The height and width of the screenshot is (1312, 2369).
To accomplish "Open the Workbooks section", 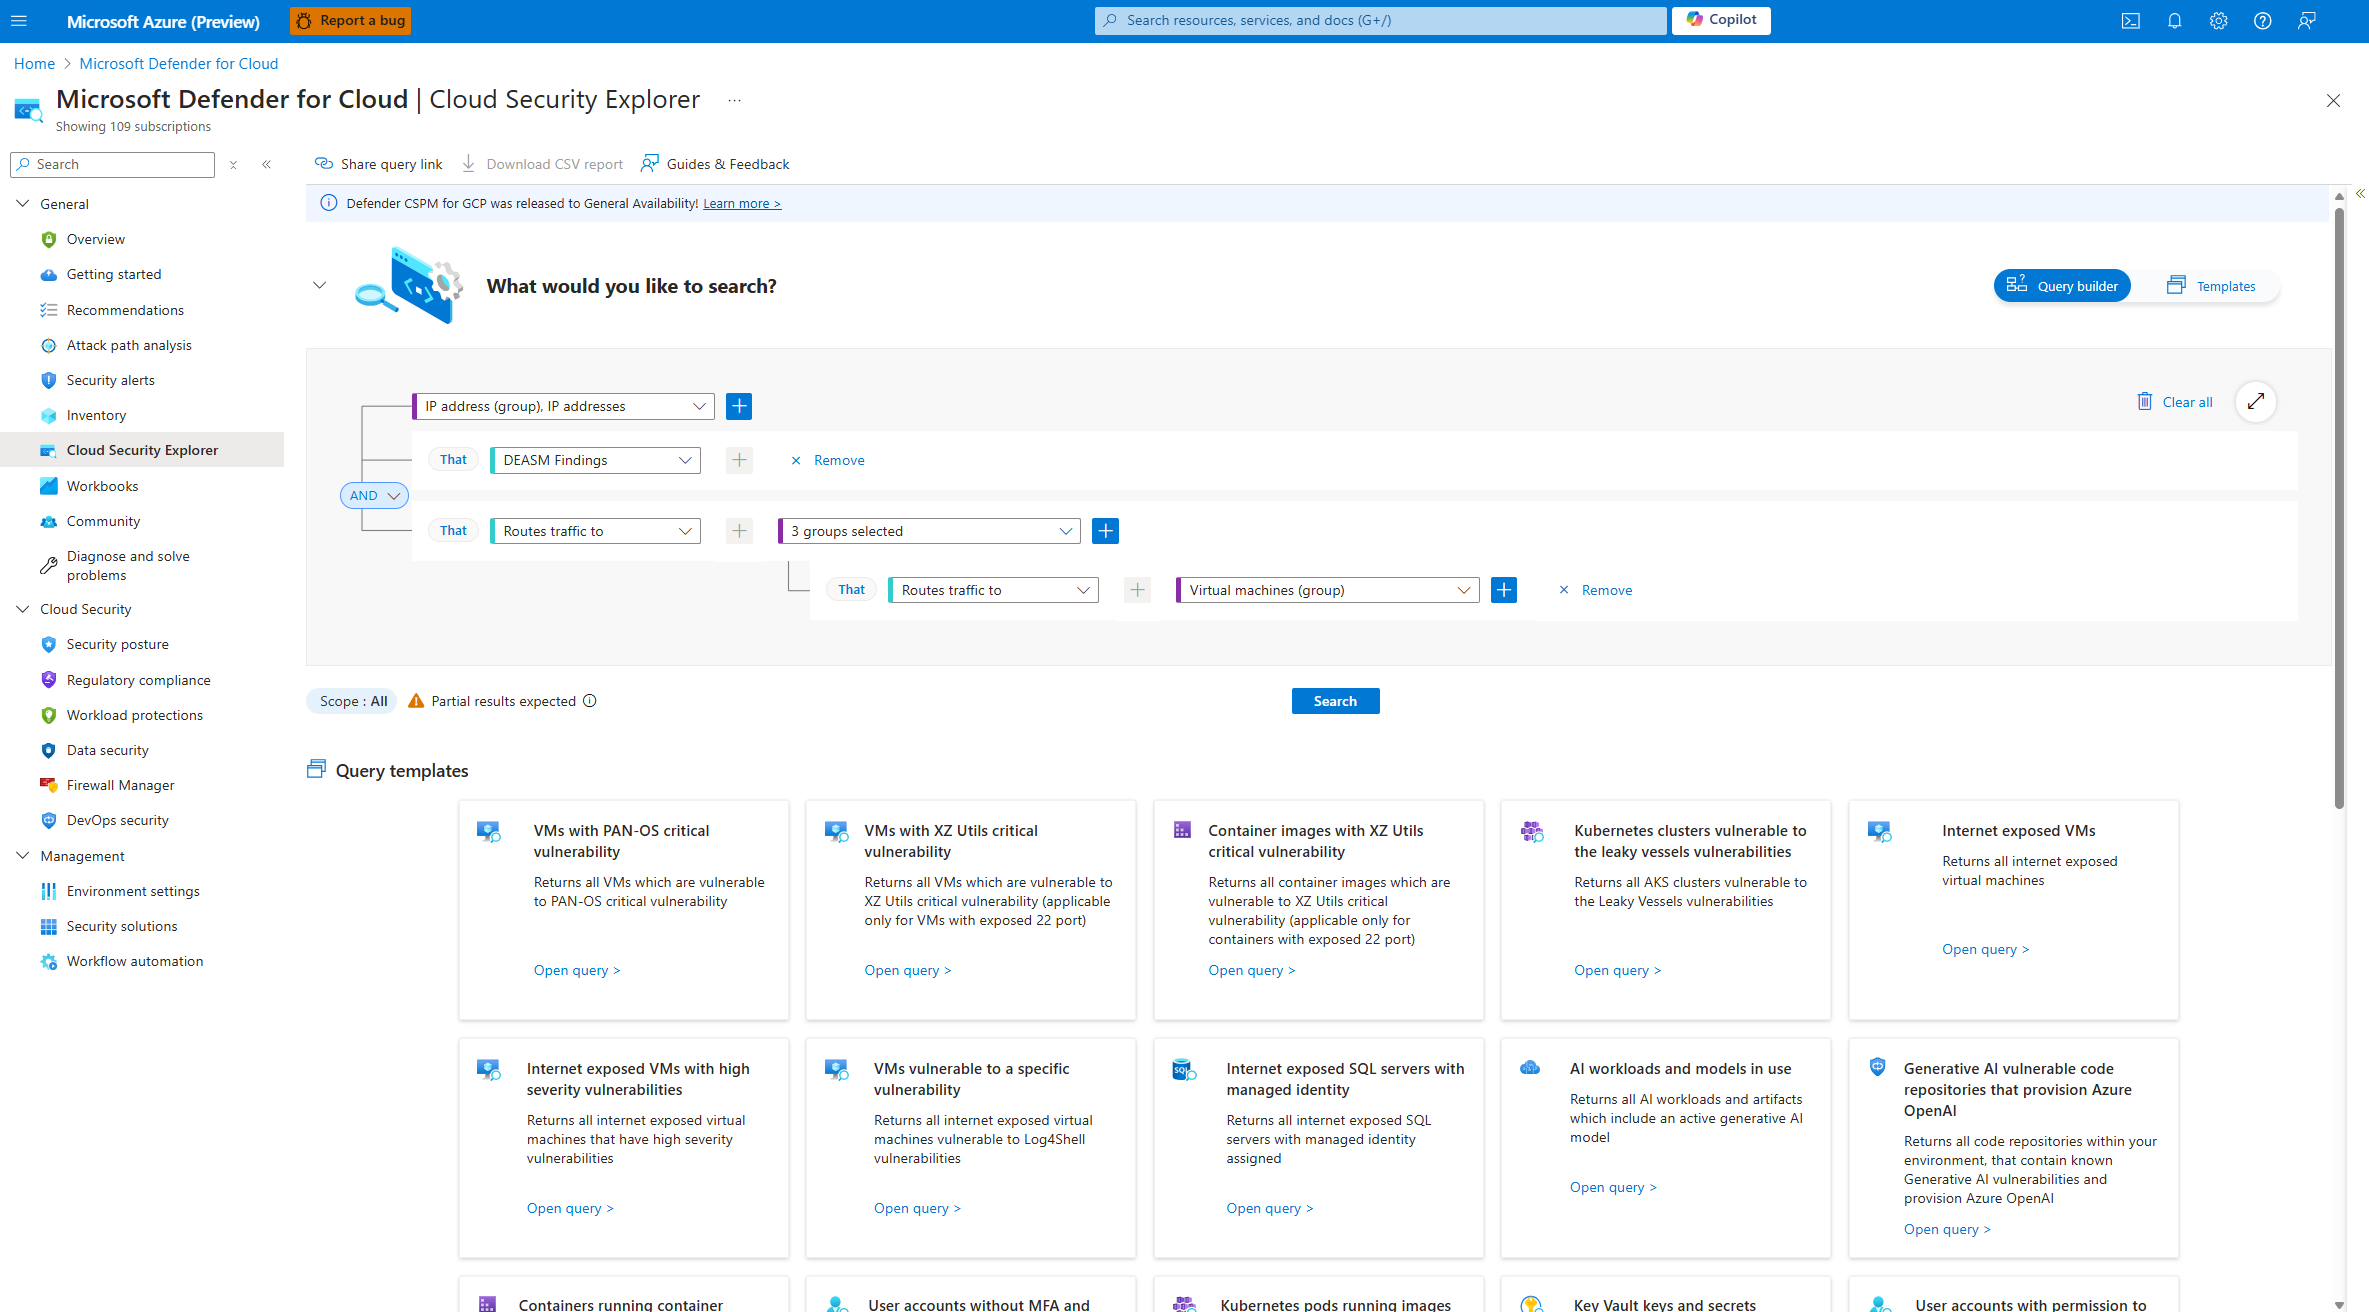I will [x=103, y=485].
